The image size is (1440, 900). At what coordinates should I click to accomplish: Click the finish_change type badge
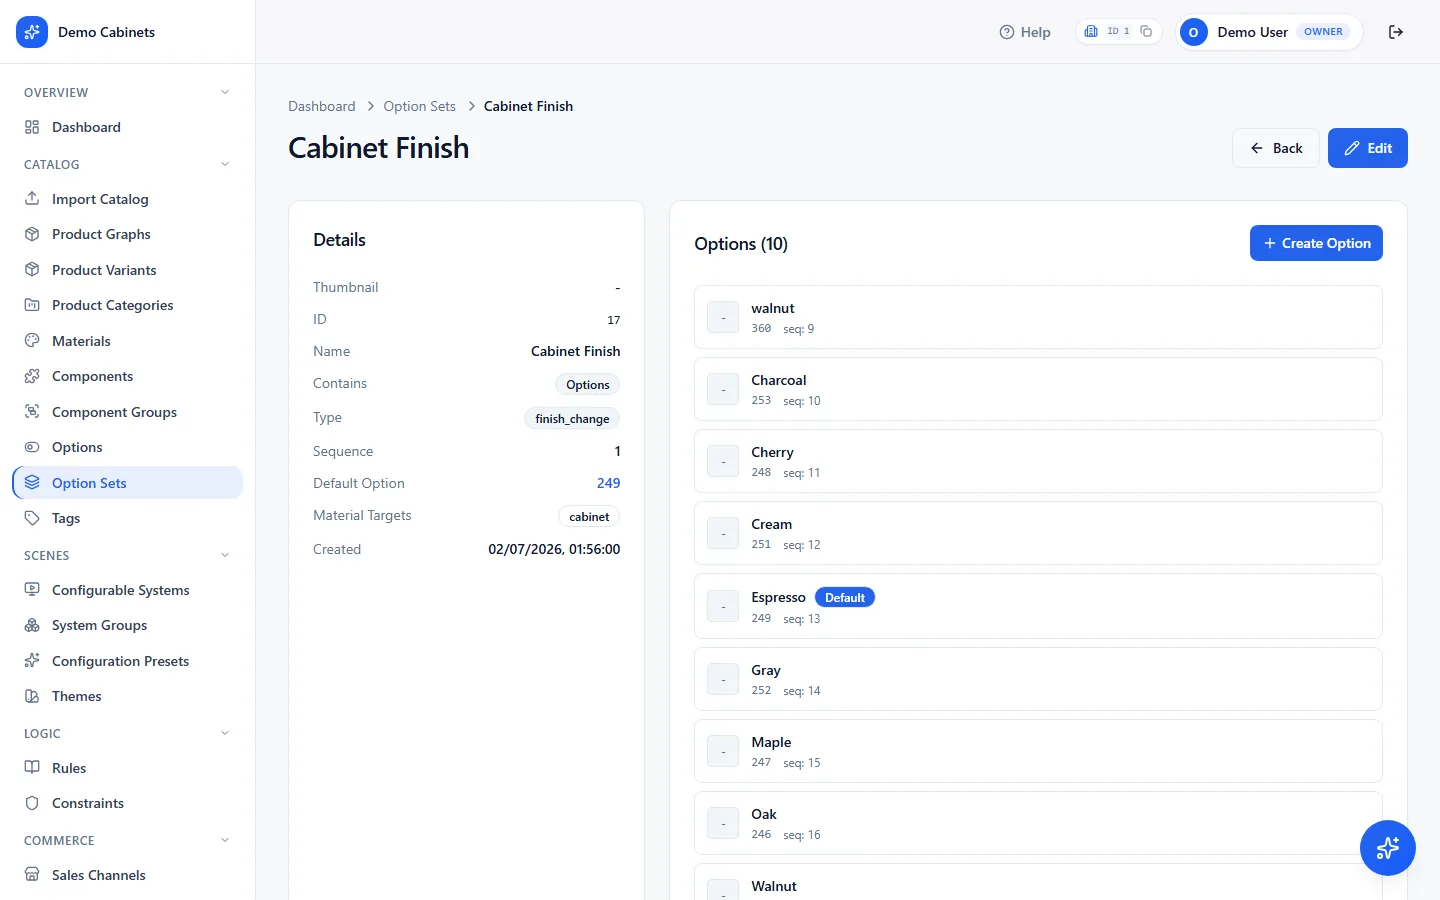(572, 418)
